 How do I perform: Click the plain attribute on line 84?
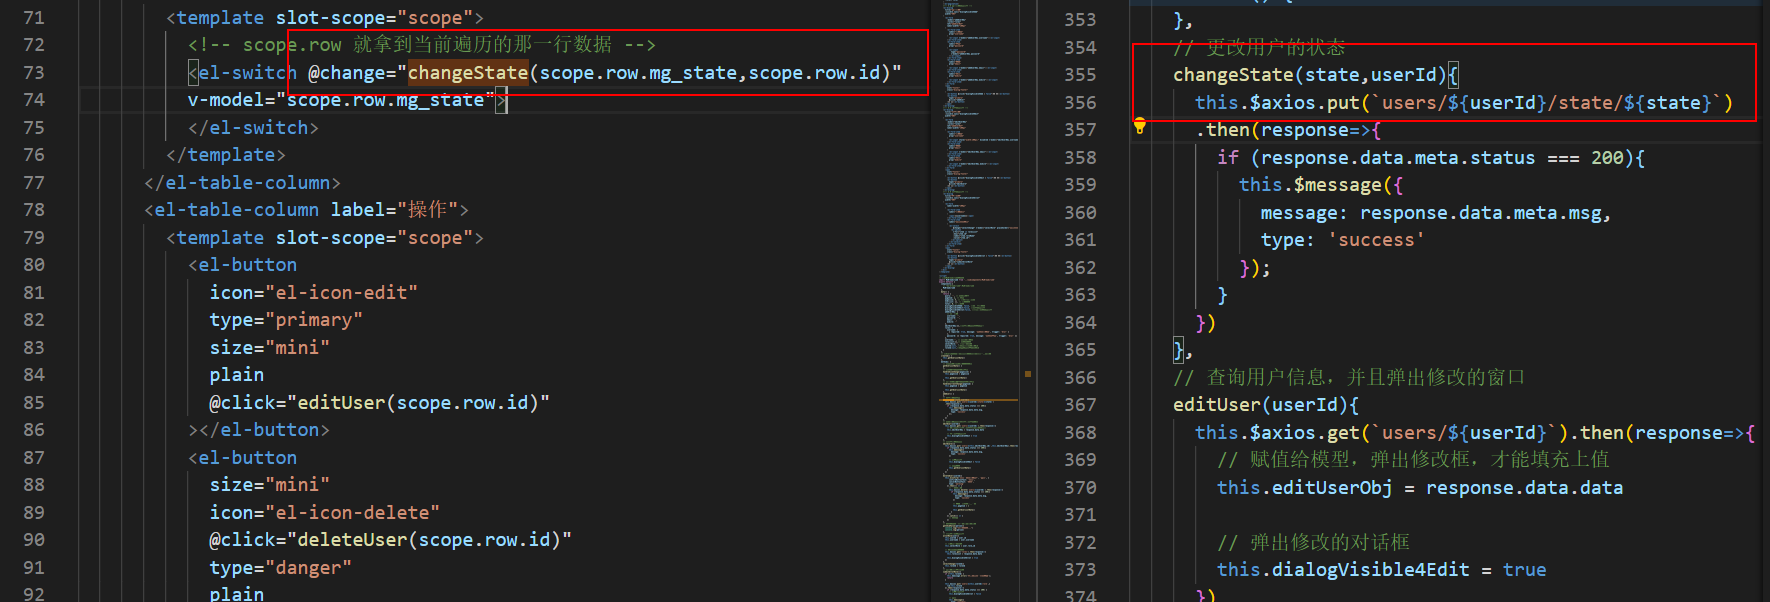pyautogui.click(x=237, y=375)
